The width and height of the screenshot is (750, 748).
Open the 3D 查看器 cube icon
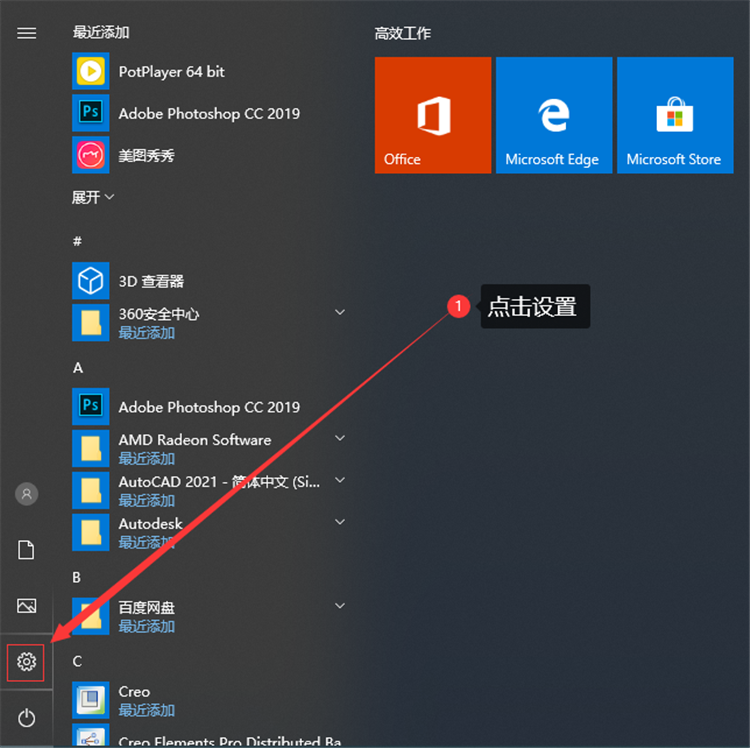point(90,281)
